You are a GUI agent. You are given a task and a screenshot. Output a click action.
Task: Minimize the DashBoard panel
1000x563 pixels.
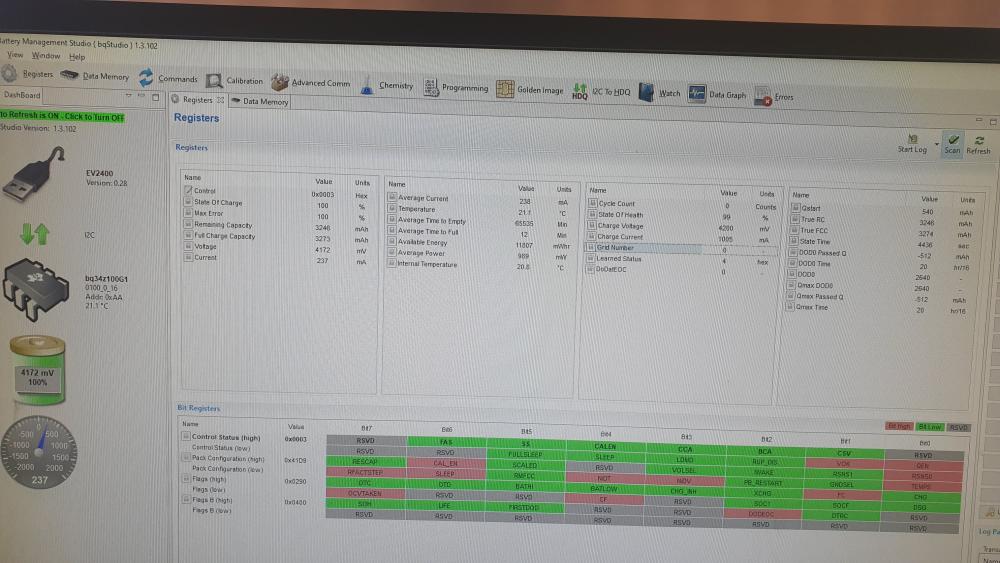128,96
